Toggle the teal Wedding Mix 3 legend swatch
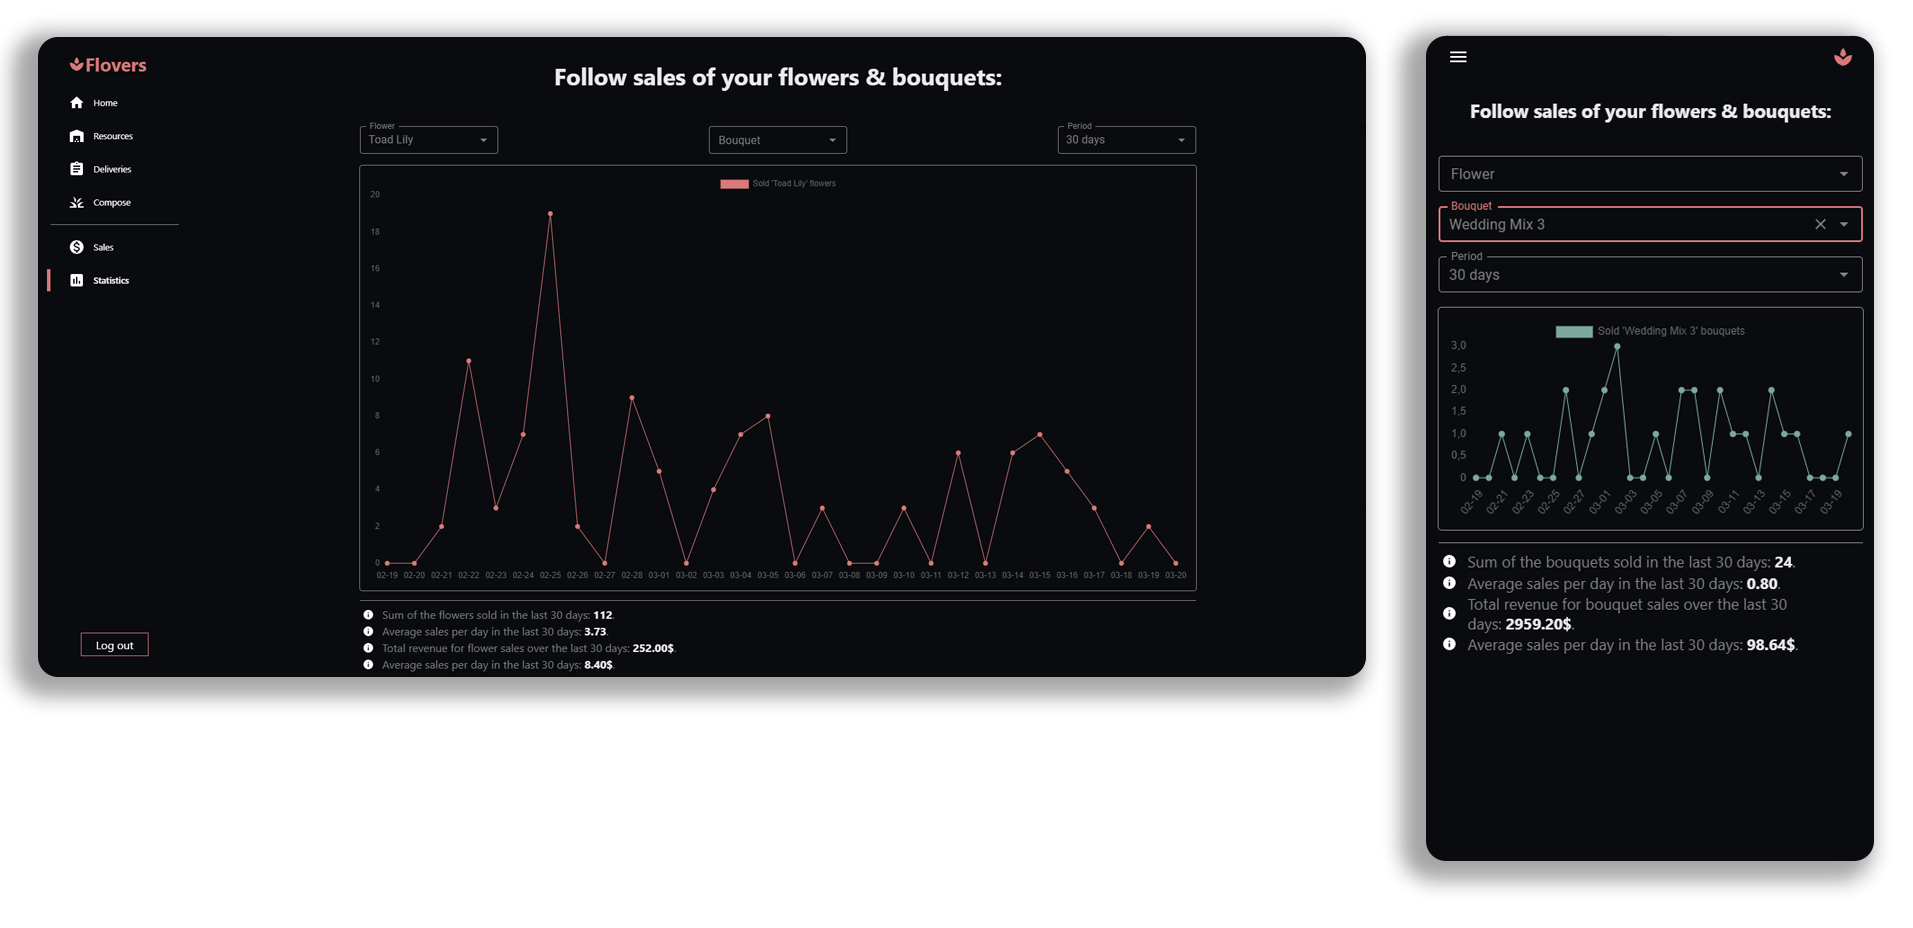 1574,331
